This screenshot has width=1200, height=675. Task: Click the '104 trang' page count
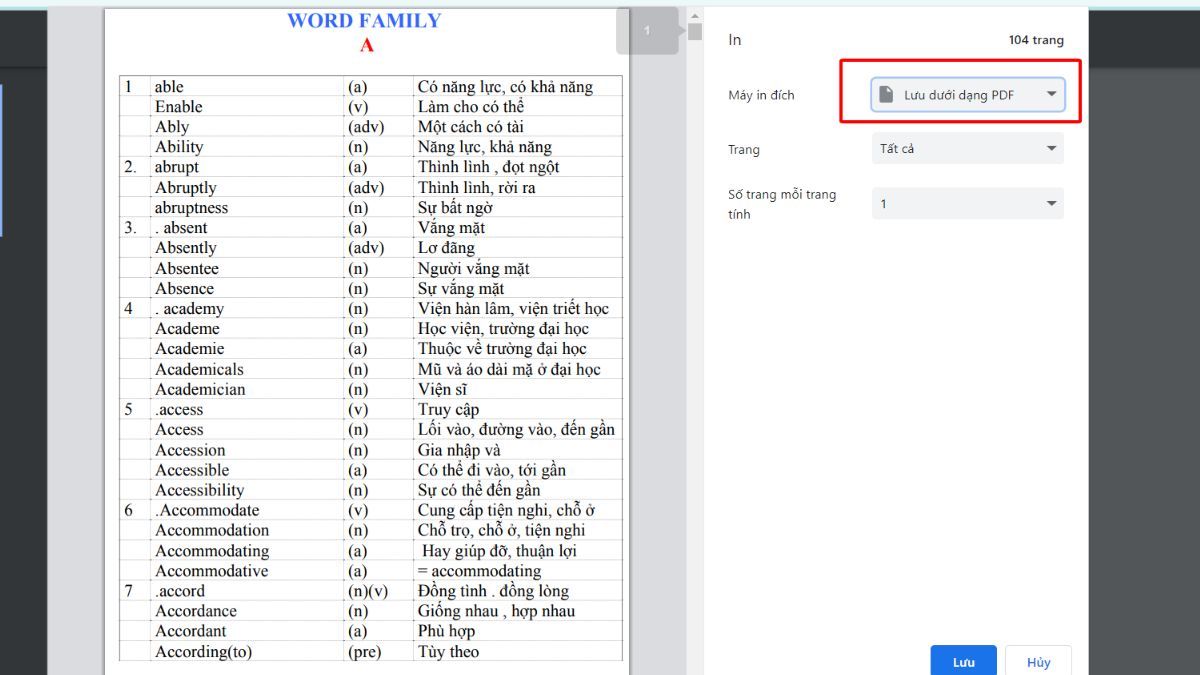pos(1036,40)
